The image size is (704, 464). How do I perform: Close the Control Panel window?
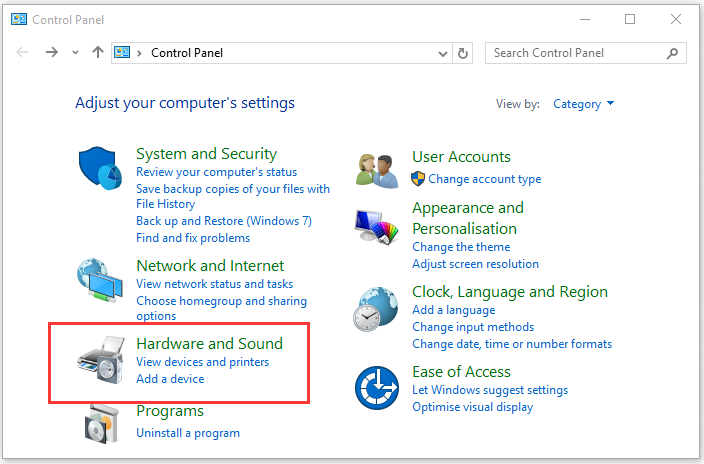tap(676, 19)
